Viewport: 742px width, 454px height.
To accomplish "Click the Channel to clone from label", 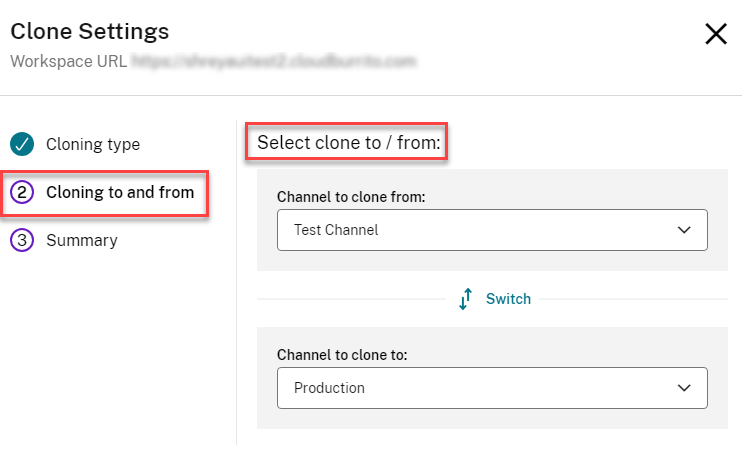I will pos(351,197).
